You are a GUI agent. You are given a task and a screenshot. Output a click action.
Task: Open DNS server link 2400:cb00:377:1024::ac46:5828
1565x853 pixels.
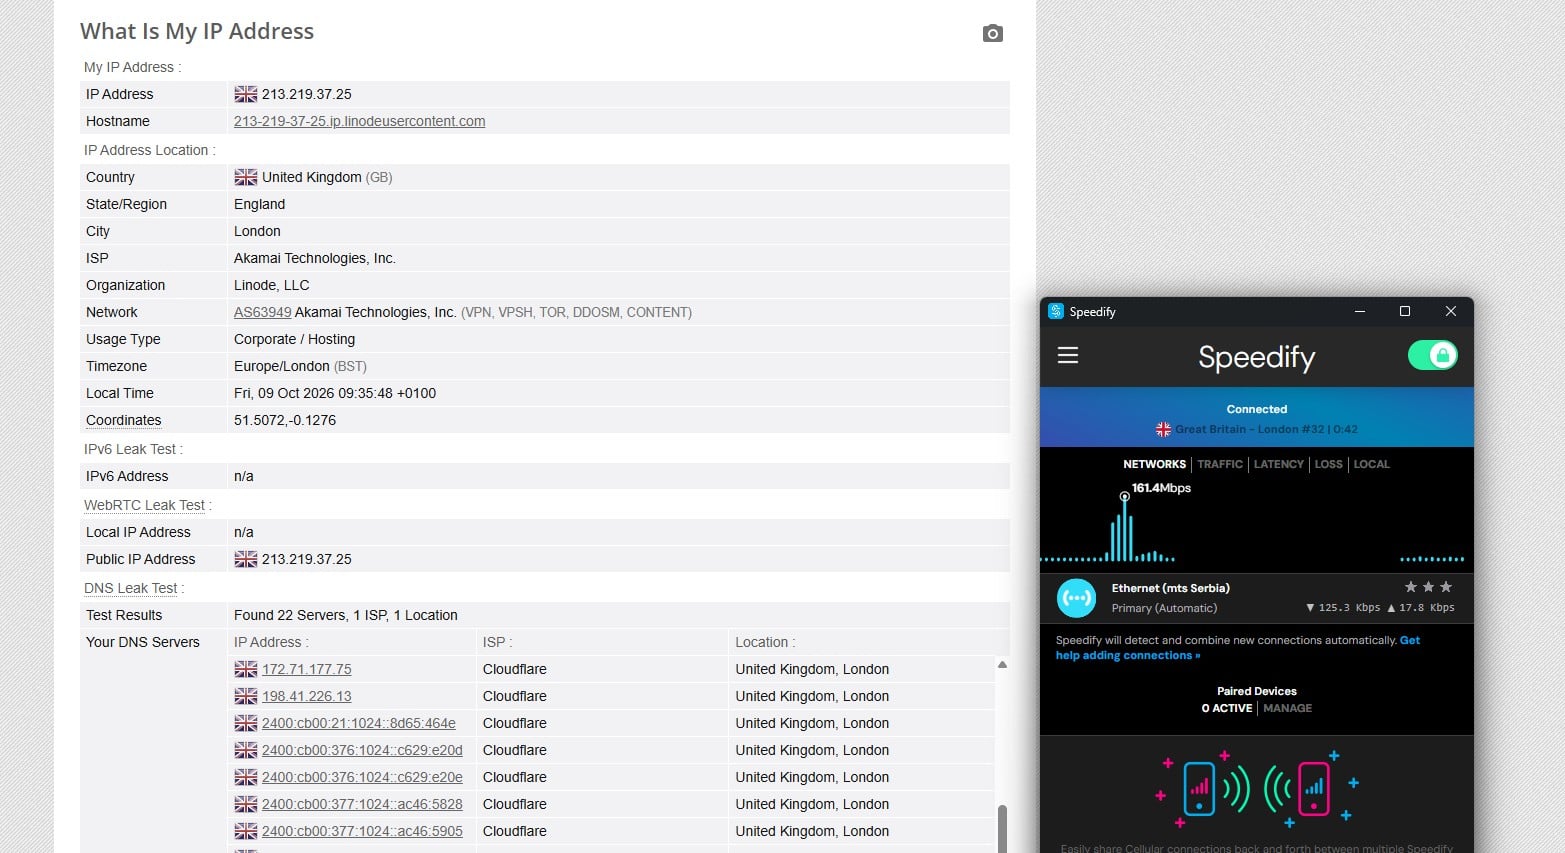[x=362, y=804]
